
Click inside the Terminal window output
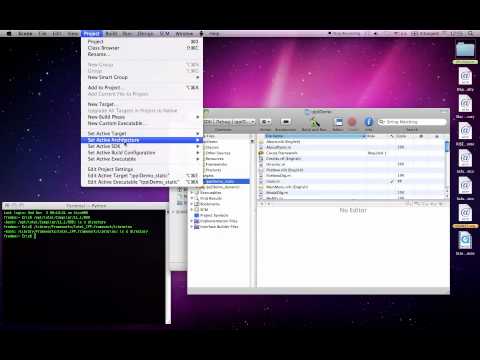(83, 267)
